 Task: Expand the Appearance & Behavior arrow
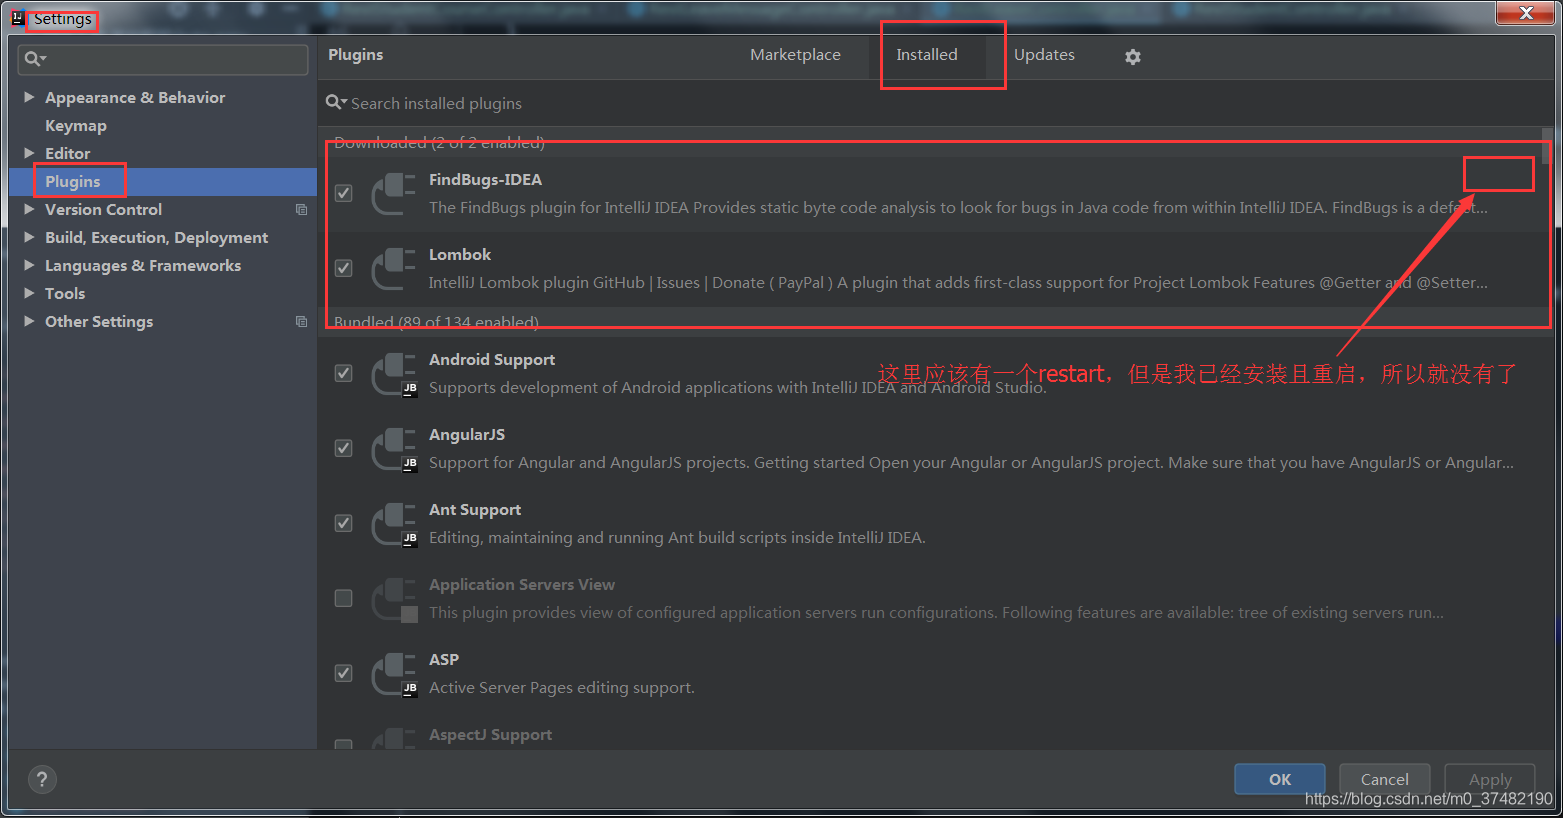[x=29, y=97]
